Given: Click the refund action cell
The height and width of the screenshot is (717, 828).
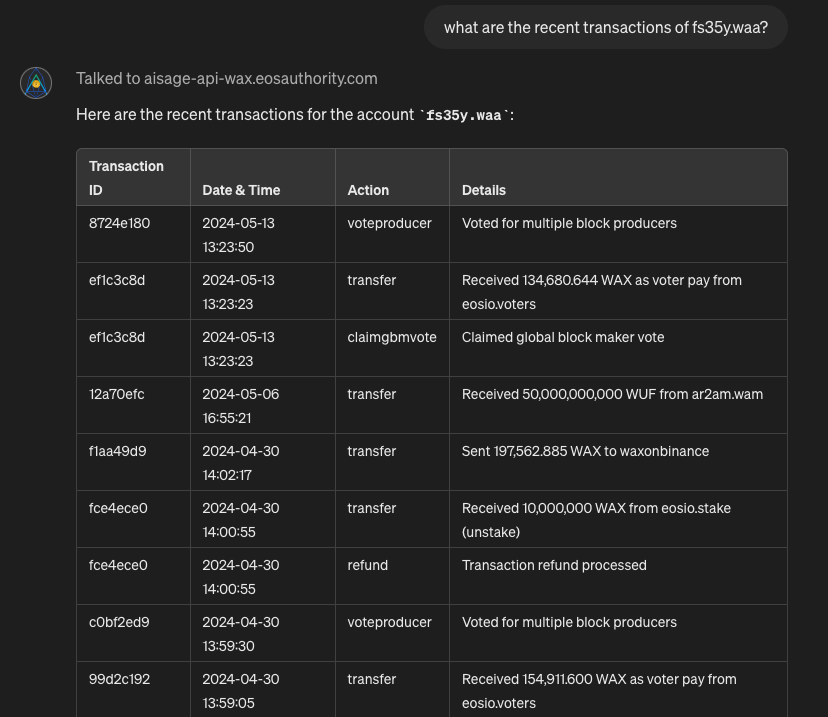Looking at the screenshot, I should point(367,565).
